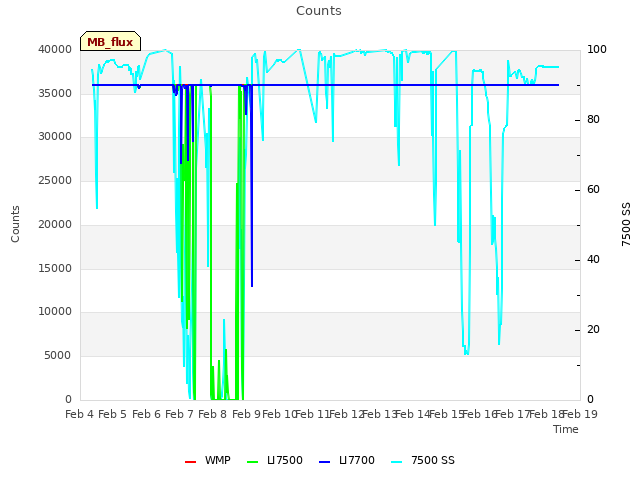Toggle the WMP legend entry
The height and width of the screenshot is (480, 640).
[207, 460]
